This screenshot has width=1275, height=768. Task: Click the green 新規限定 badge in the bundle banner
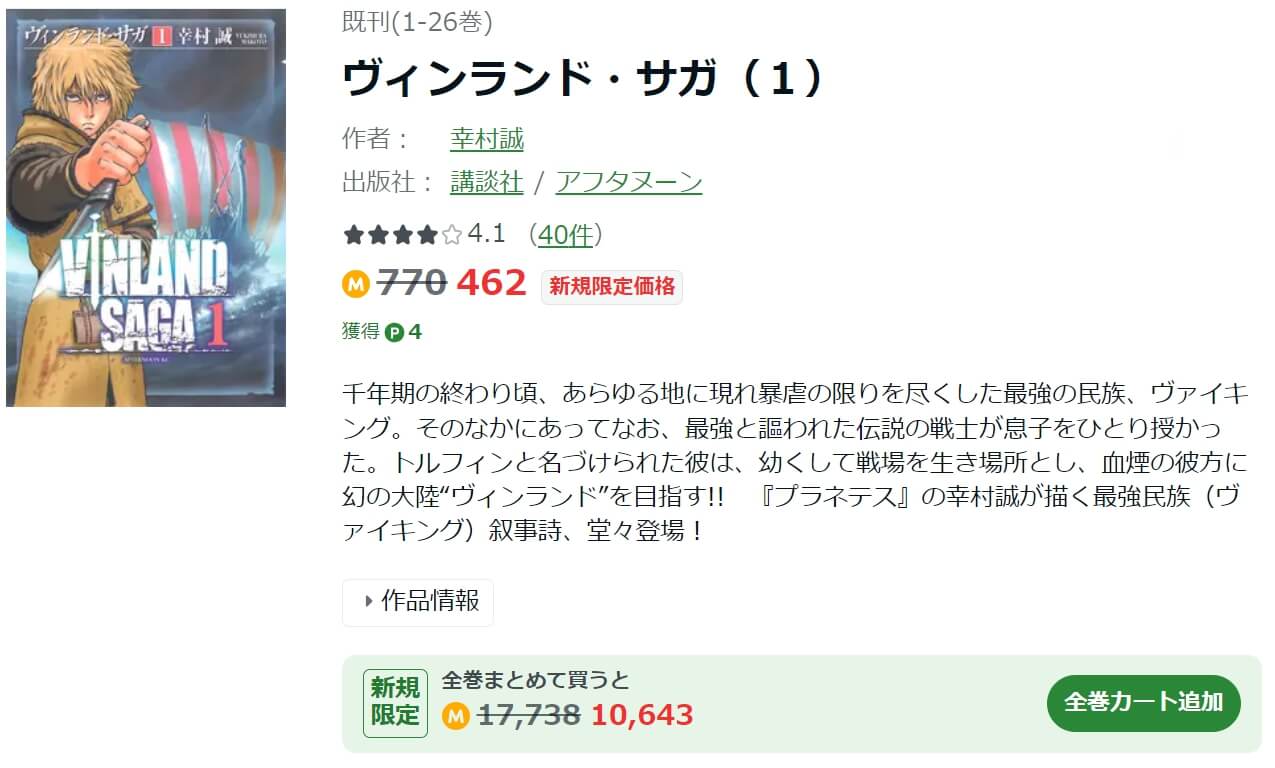pyautogui.click(x=395, y=703)
